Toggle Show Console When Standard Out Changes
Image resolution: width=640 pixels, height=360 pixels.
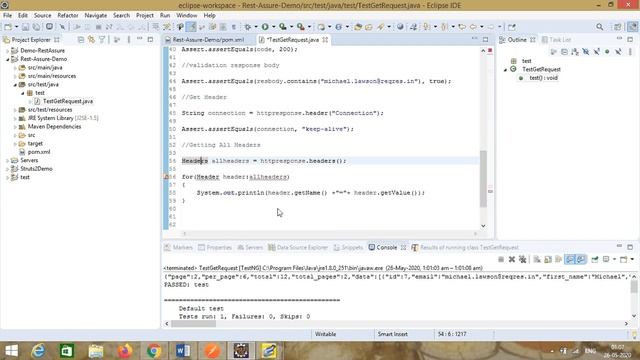(570, 259)
